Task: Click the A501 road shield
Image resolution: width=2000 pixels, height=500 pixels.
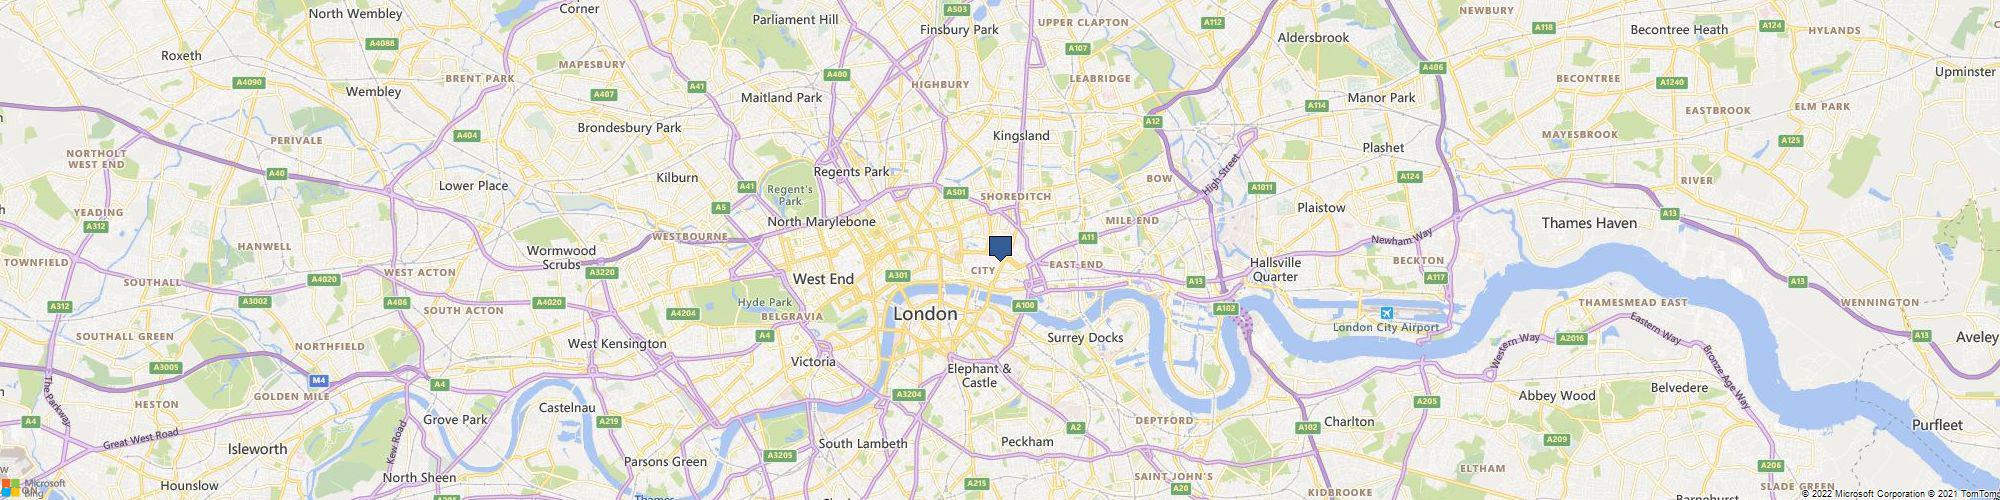Action: [x=956, y=192]
